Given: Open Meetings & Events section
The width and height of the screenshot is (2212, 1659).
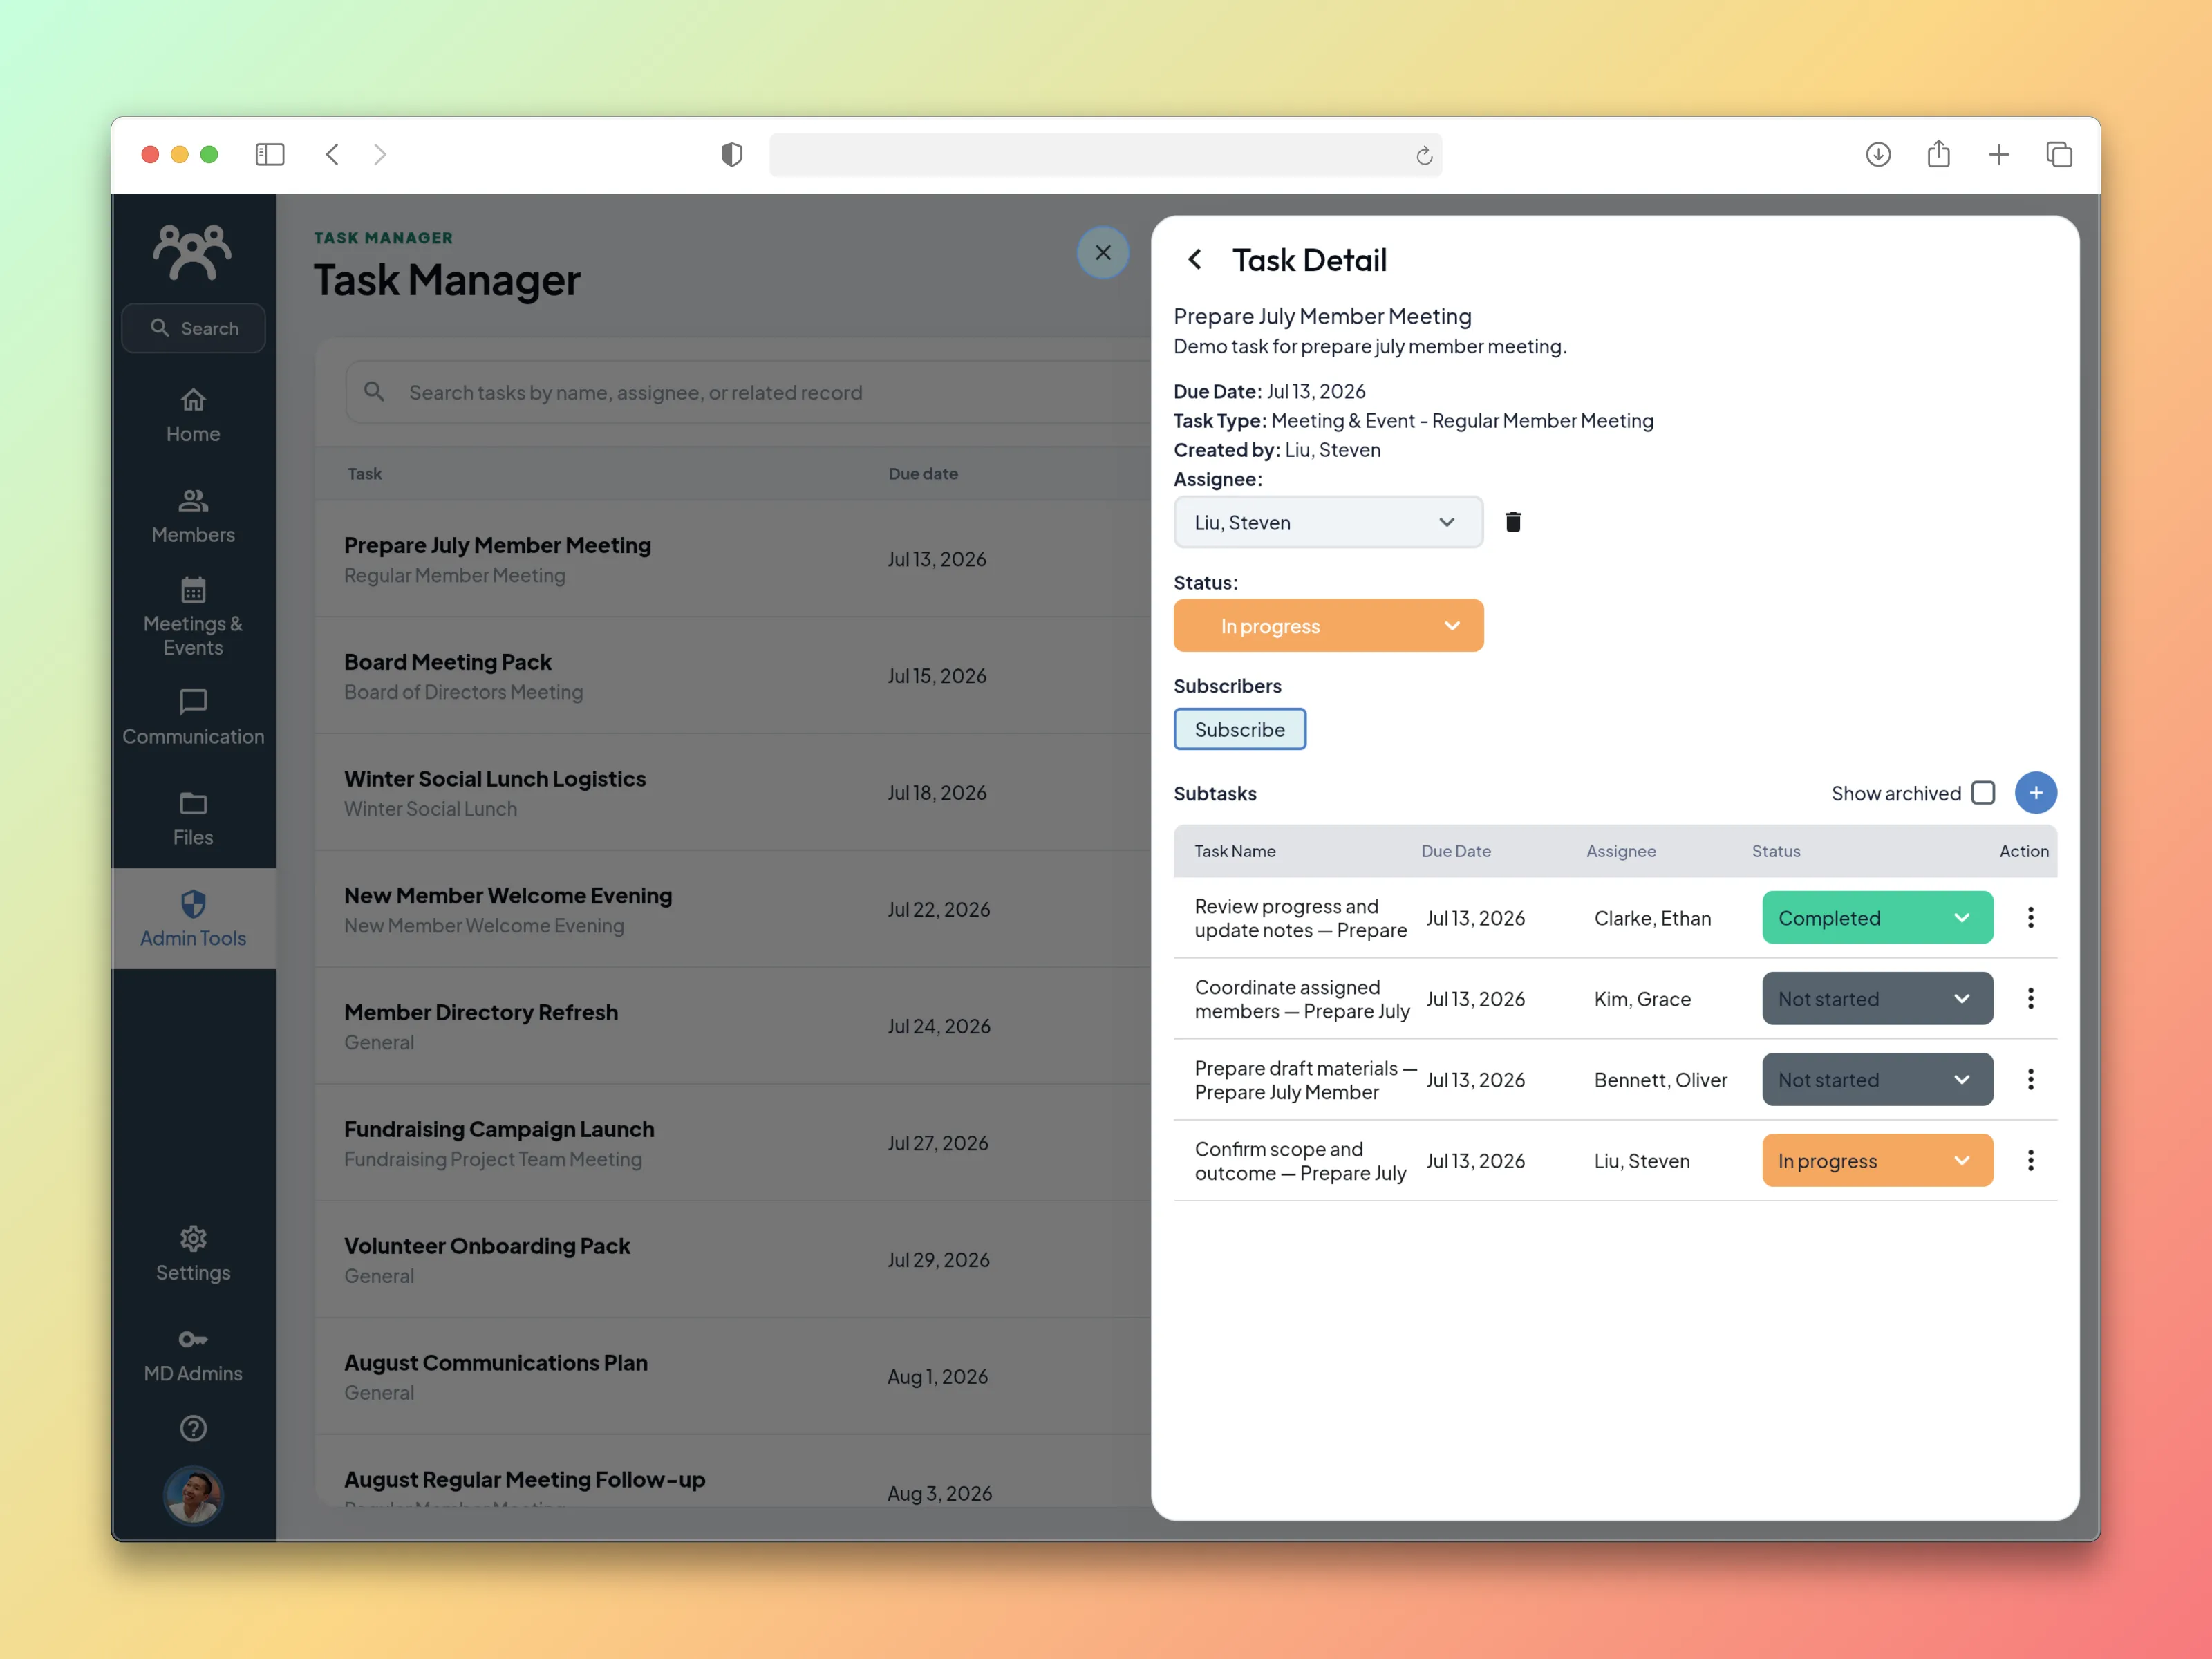Looking at the screenshot, I should point(193,616).
